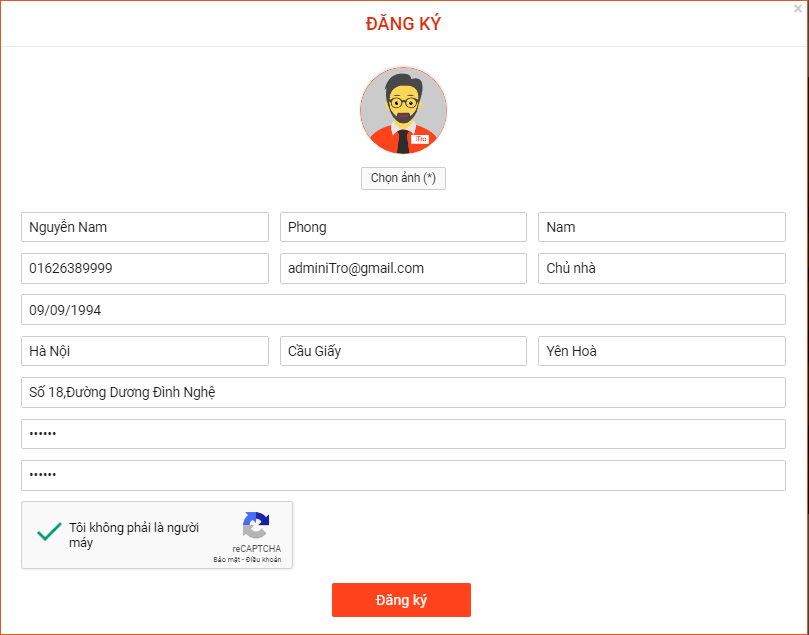Screen dimensions: 809x635
Task: Open reCAPTCHA 'Bảo mật' privacy link
Action: click(228, 560)
